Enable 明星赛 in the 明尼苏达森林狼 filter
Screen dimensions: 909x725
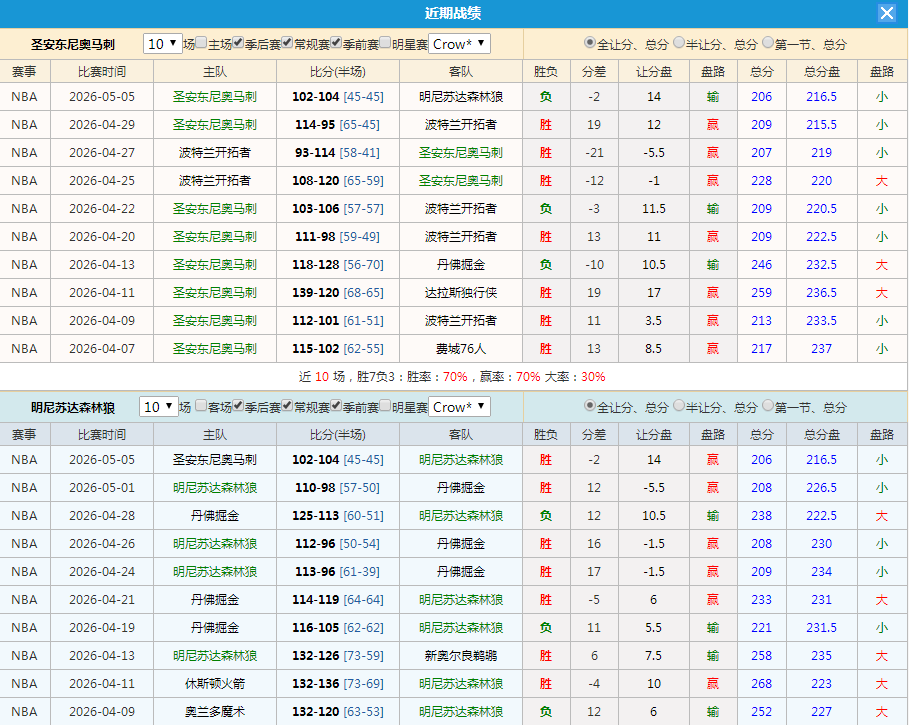385,405
